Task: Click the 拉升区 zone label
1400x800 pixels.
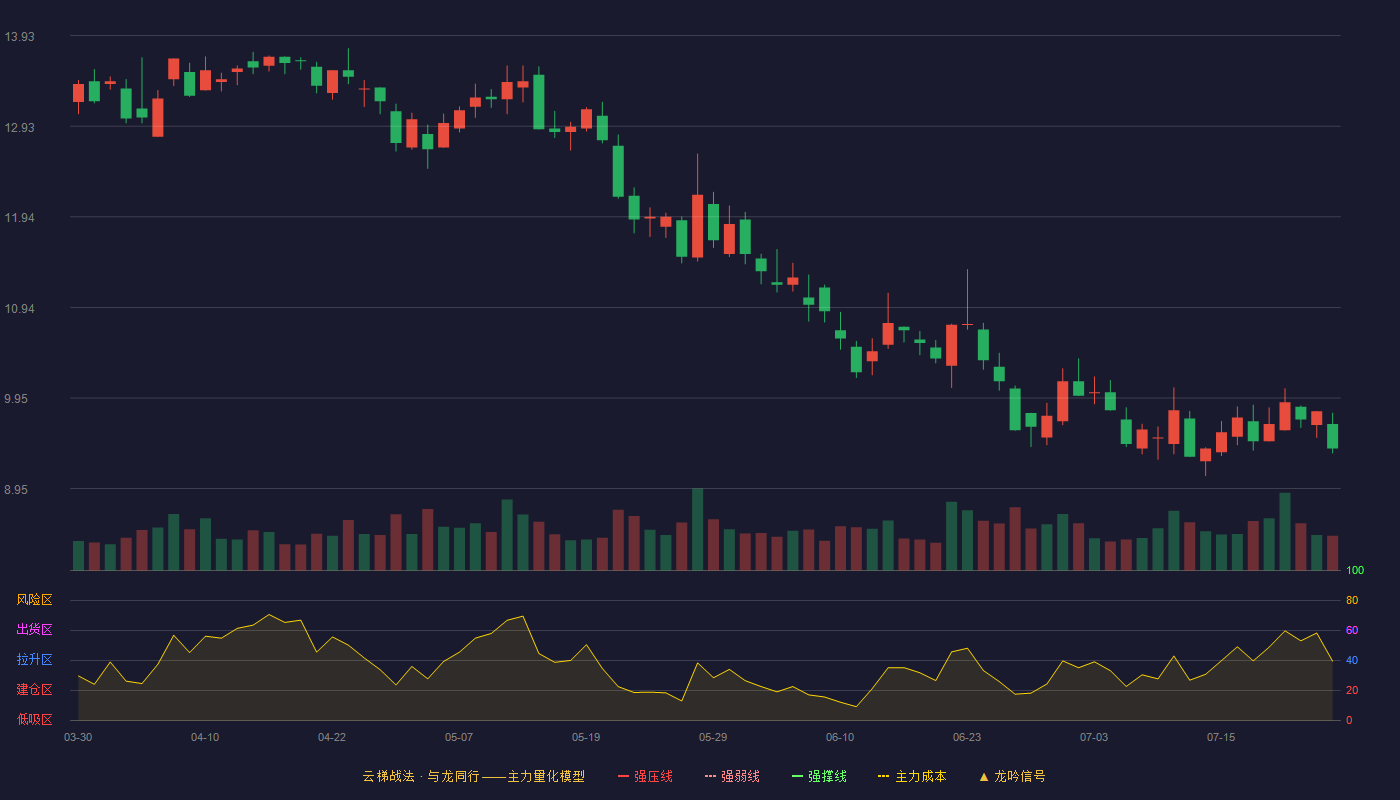Action: (x=34, y=660)
